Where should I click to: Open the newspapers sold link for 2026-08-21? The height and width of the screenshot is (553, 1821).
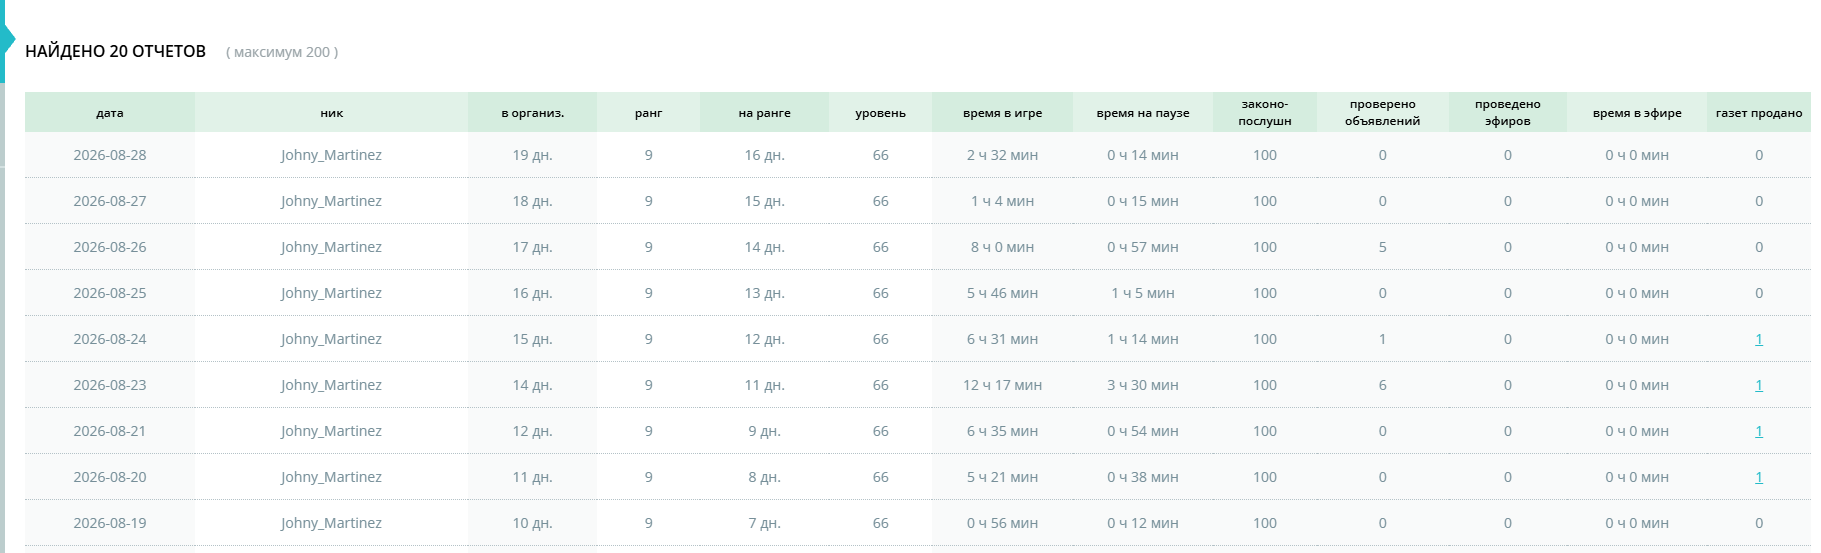tap(1758, 431)
